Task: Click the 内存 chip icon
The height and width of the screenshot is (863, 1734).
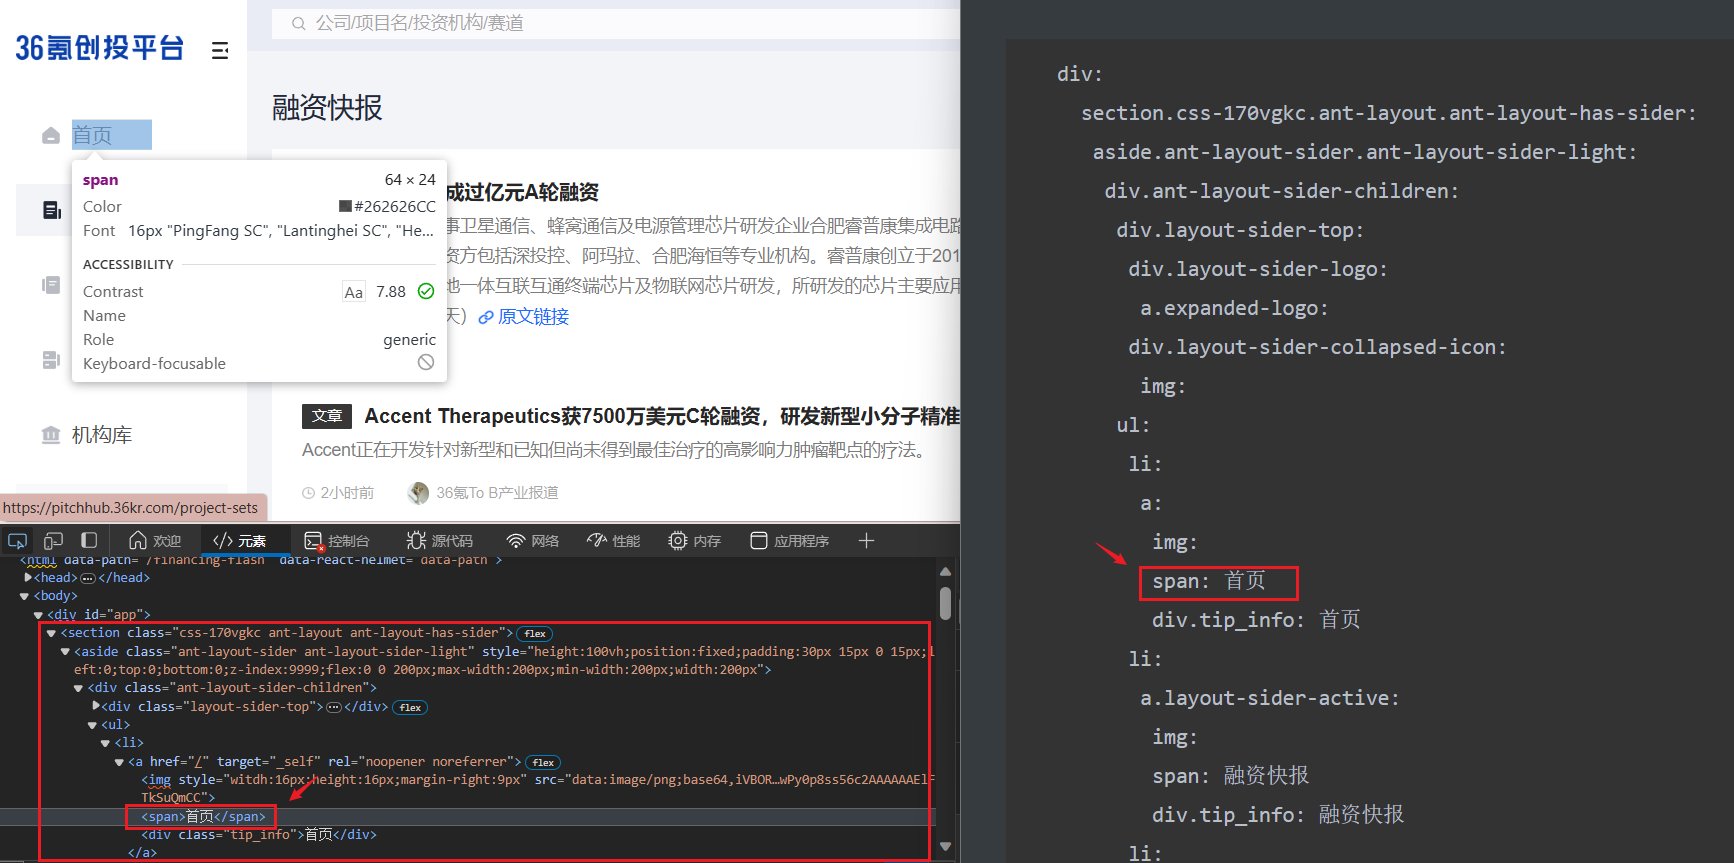Action: point(678,541)
